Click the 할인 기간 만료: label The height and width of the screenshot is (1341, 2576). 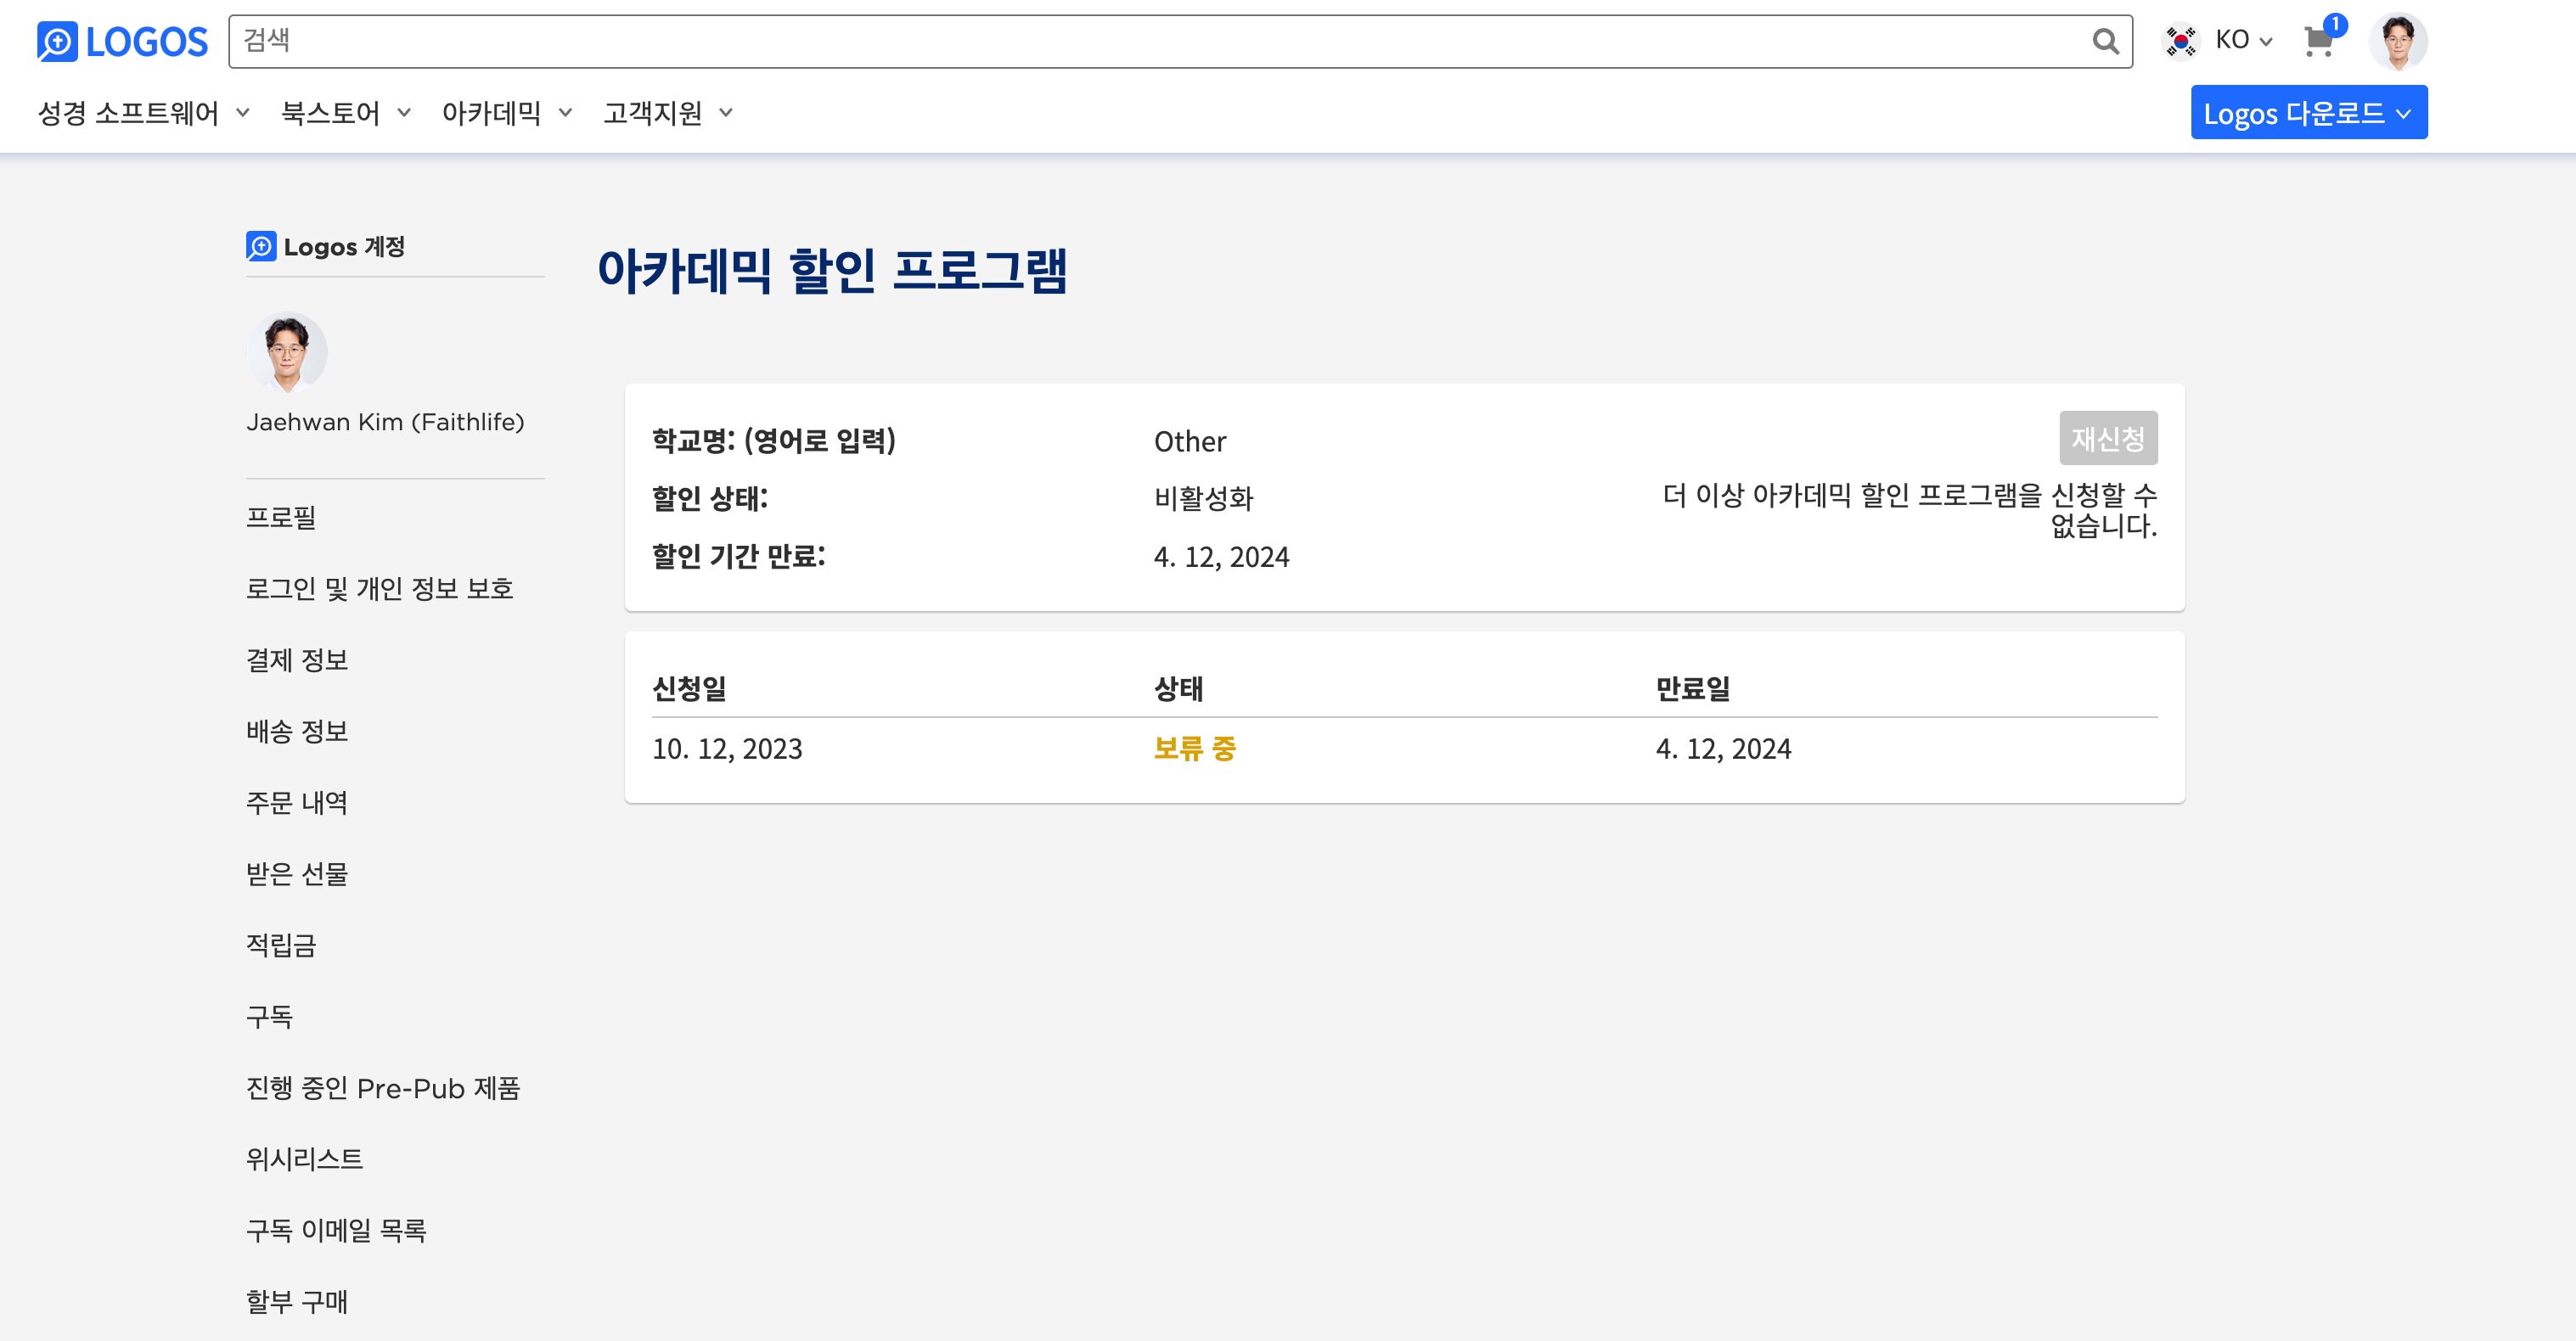pyautogui.click(x=739, y=556)
